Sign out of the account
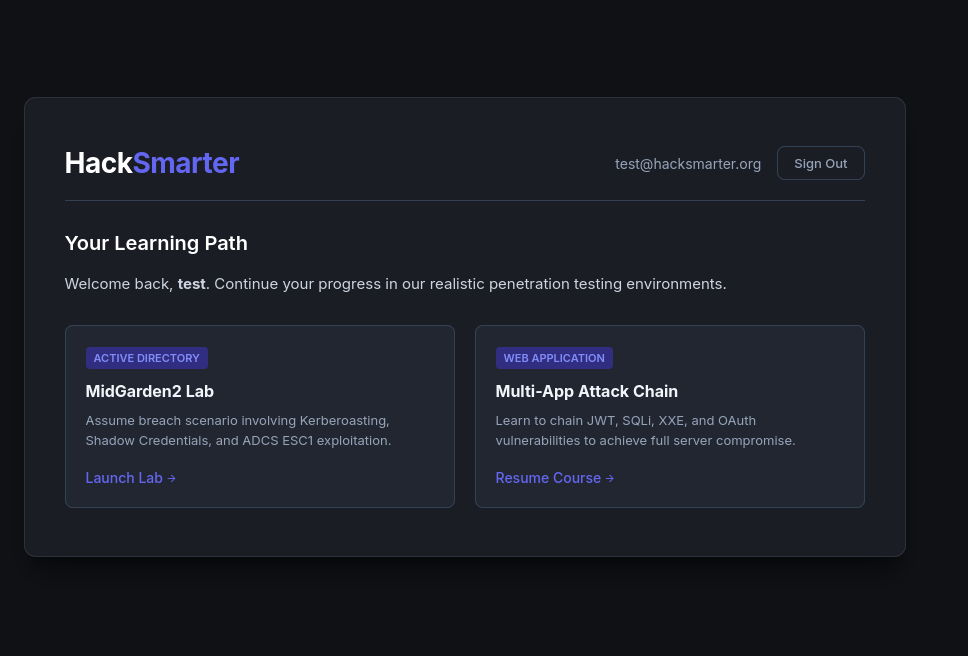 click(x=820, y=163)
